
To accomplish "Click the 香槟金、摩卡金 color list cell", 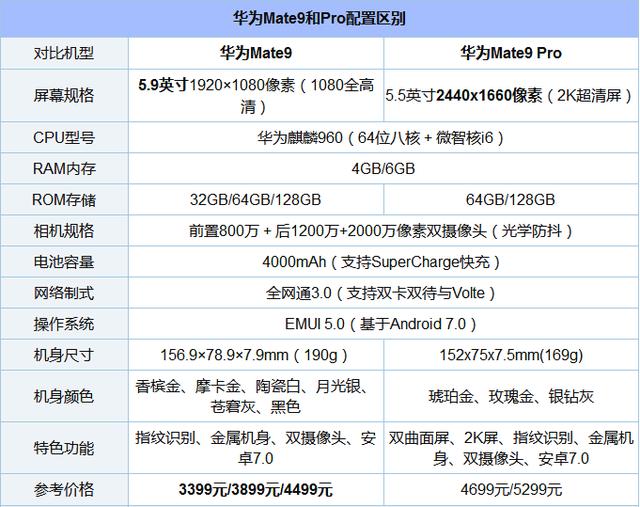I will pyautogui.click(x=256, y=396).
